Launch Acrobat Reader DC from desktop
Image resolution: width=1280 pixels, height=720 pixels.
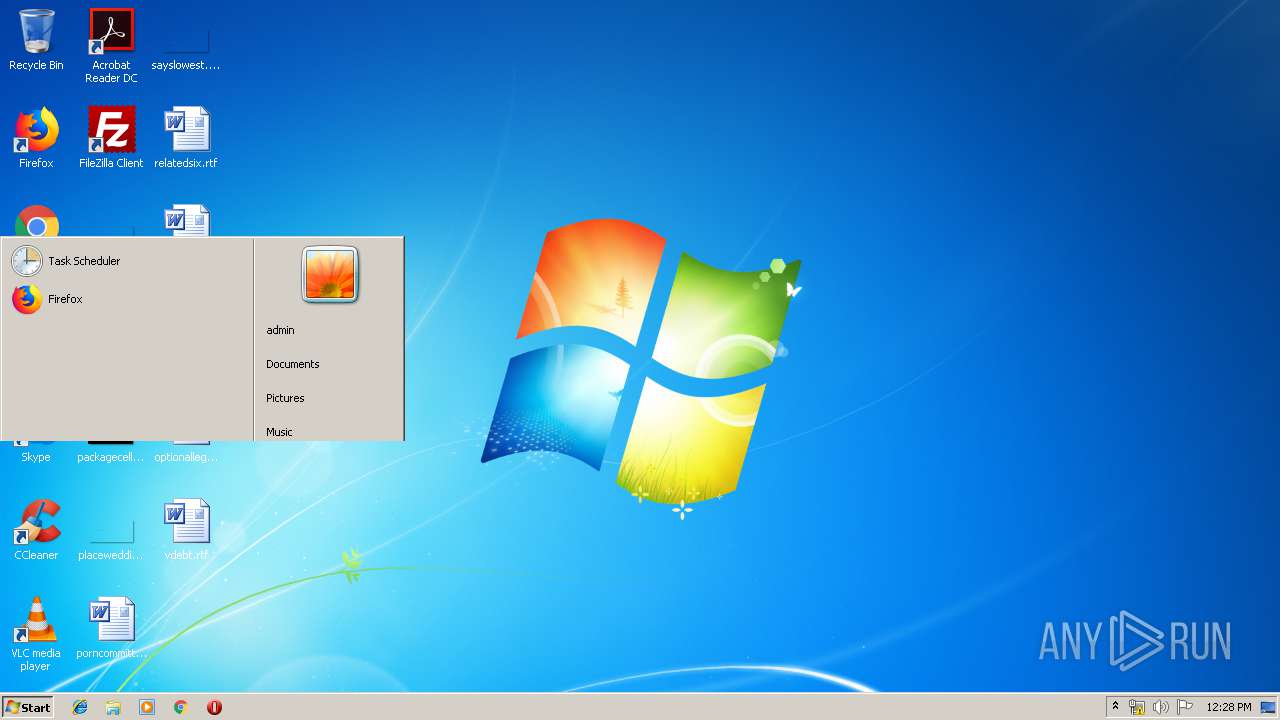(x=111, y=46)
